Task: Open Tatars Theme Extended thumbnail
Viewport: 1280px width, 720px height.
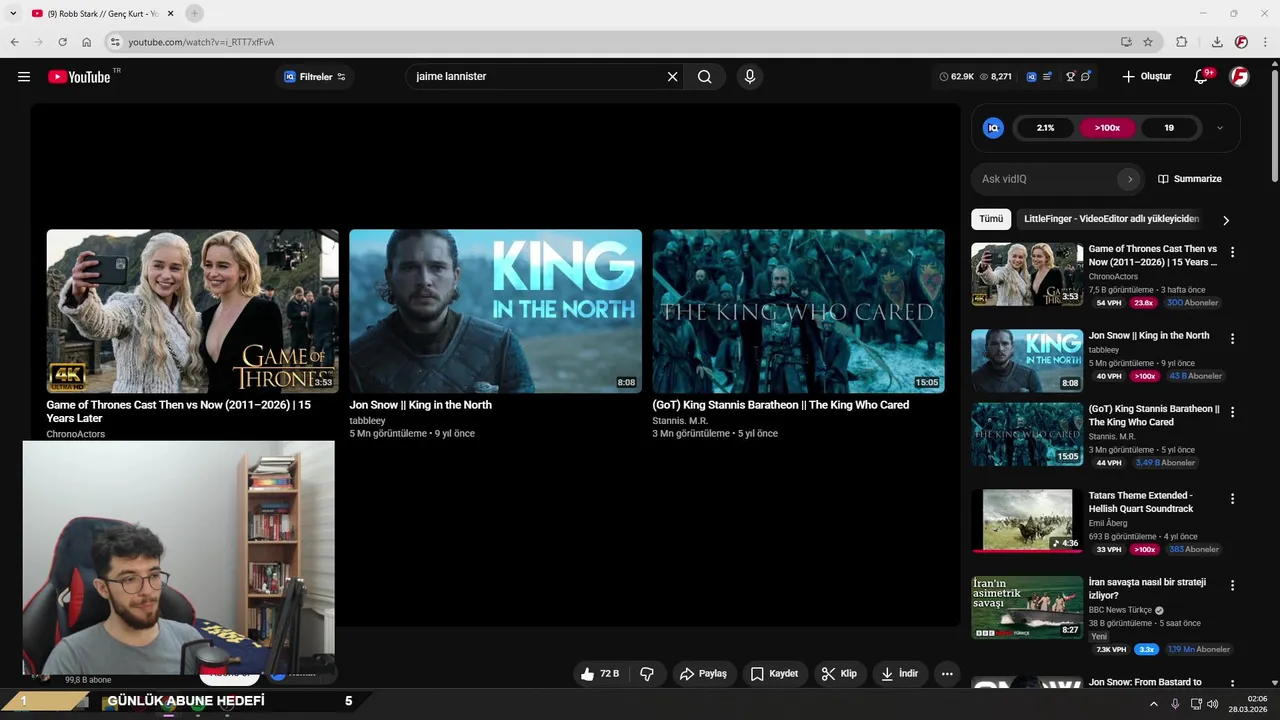Action: 1027,521
